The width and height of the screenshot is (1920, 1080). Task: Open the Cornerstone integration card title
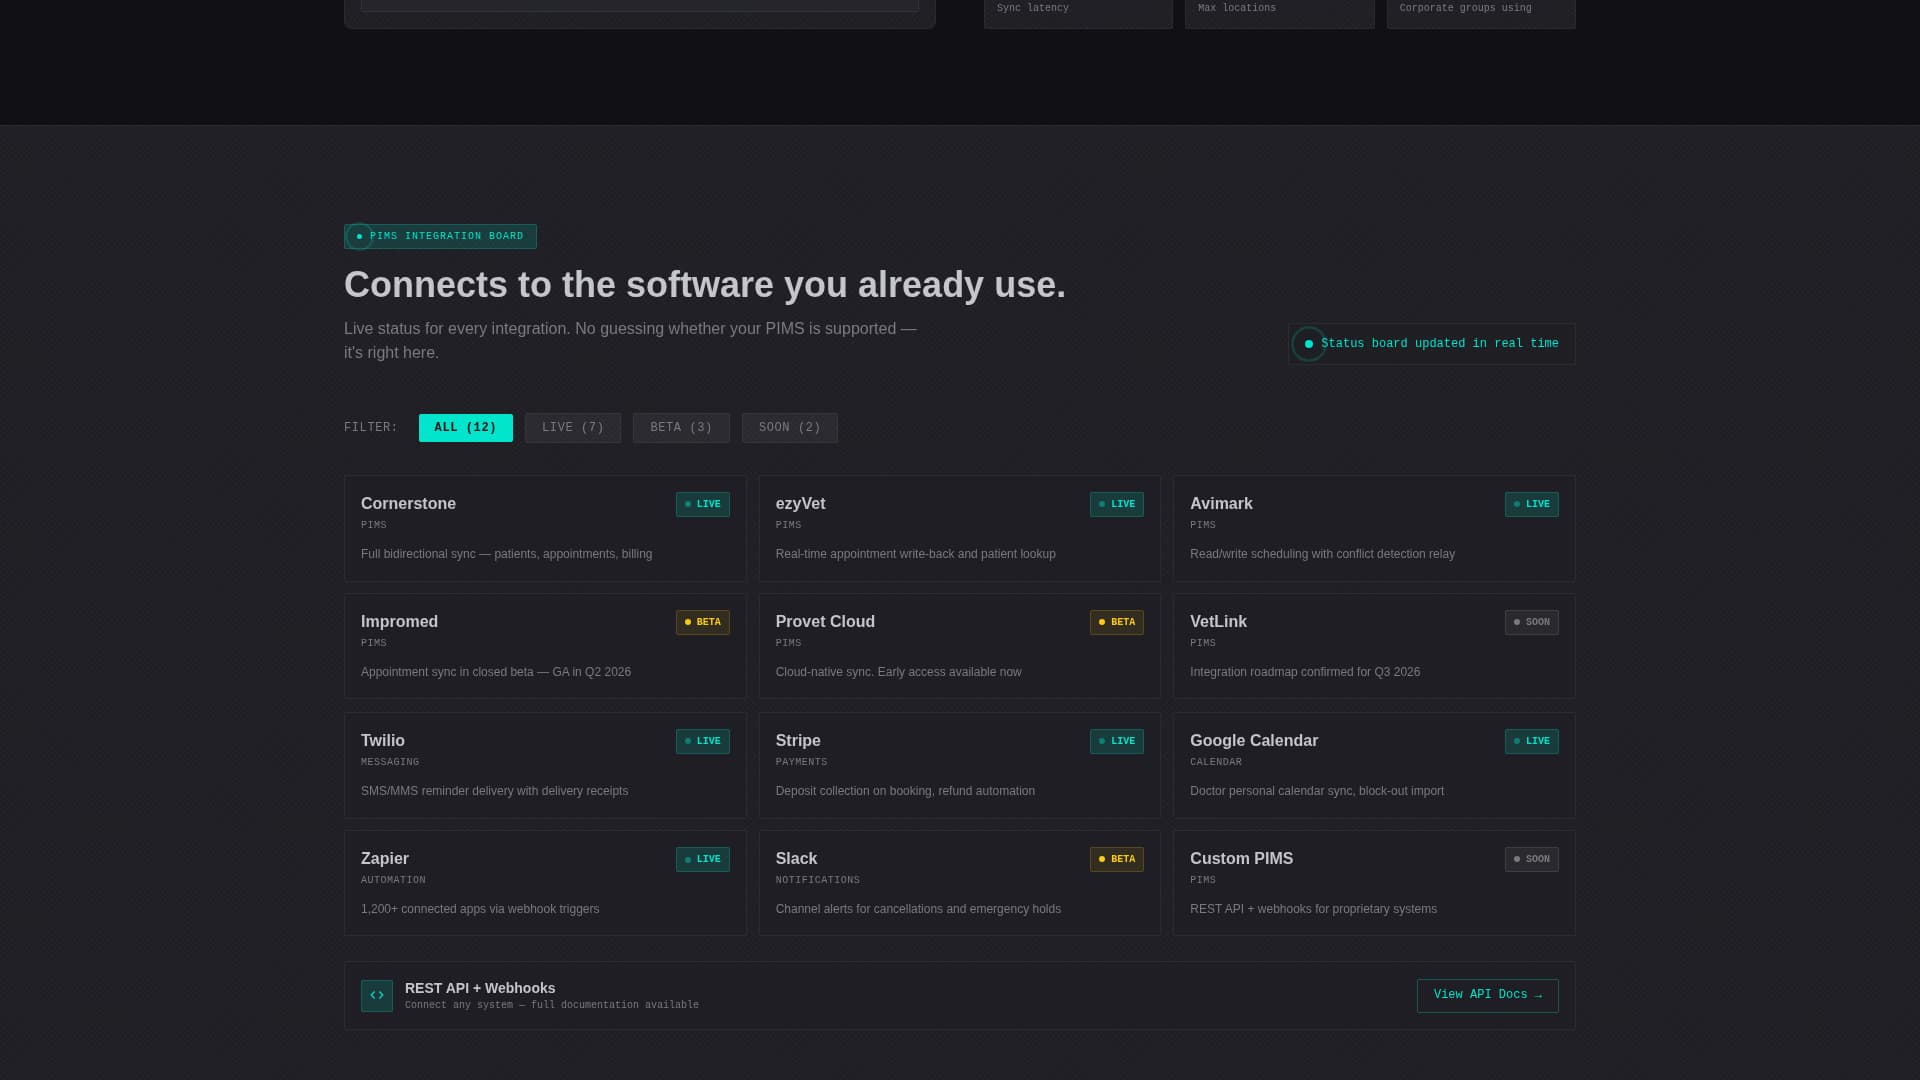(408, 504)
